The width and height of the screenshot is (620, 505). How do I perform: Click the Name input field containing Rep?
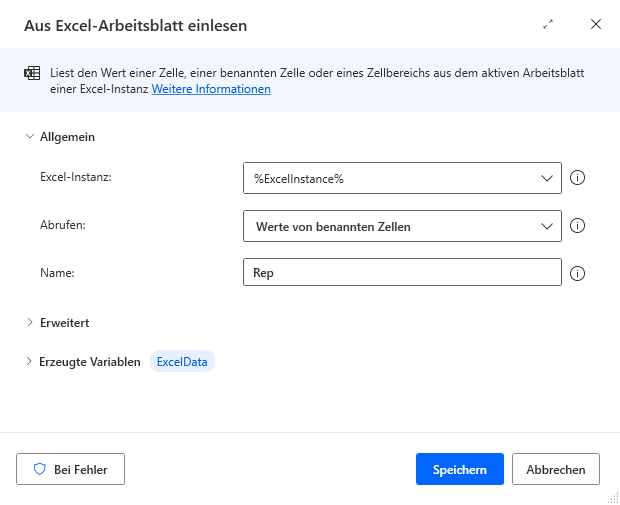coord(403,272)
